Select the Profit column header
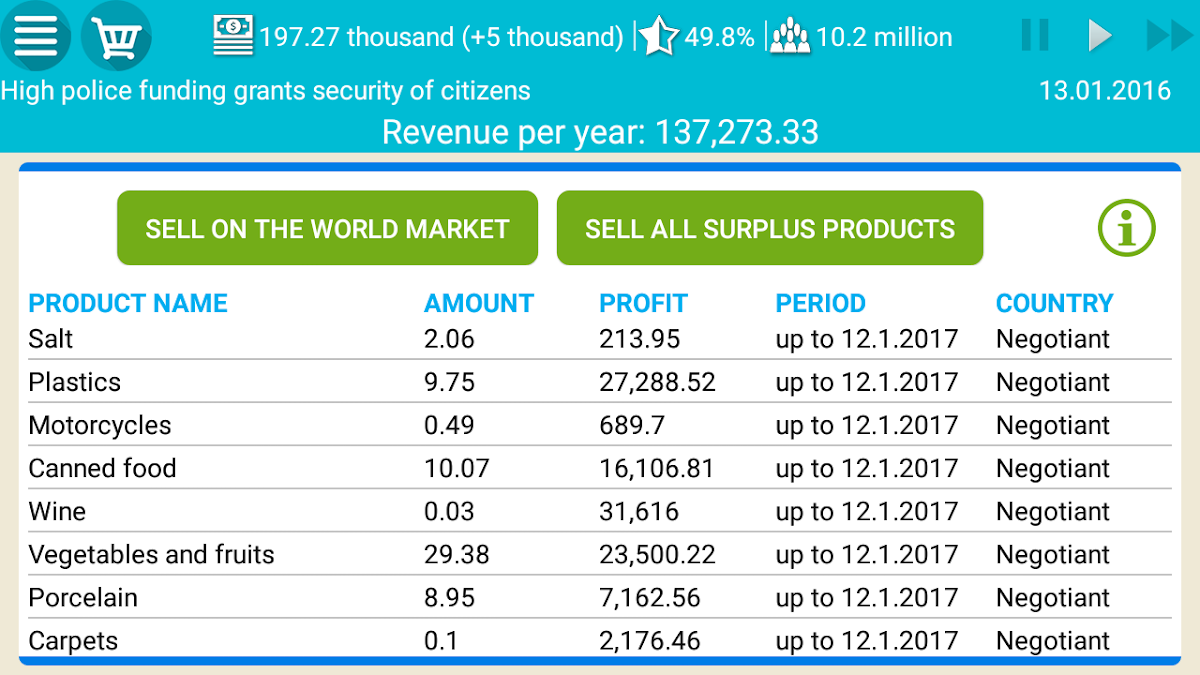Image resolution: width=1200 pixels, height=675 pixels. (x=643, y=303)
